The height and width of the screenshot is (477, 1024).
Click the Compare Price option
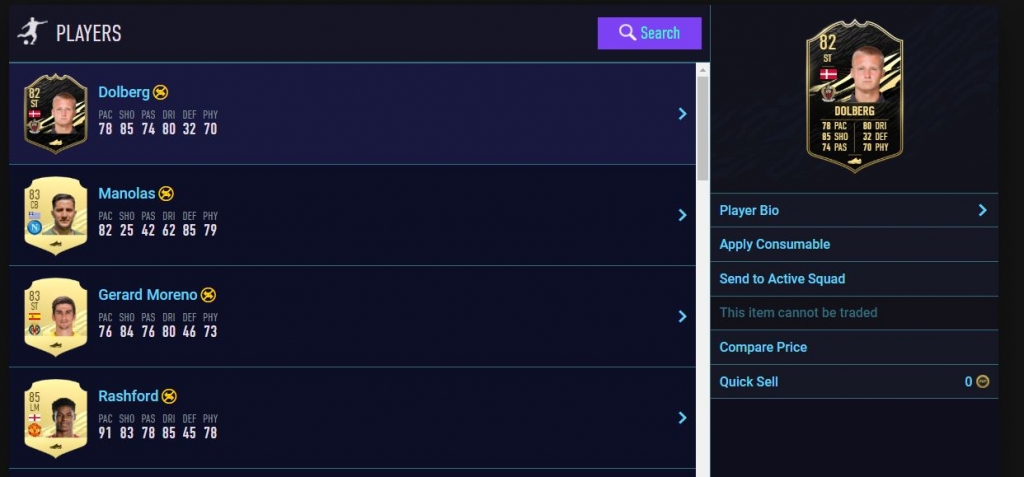(x=763, y=347)
